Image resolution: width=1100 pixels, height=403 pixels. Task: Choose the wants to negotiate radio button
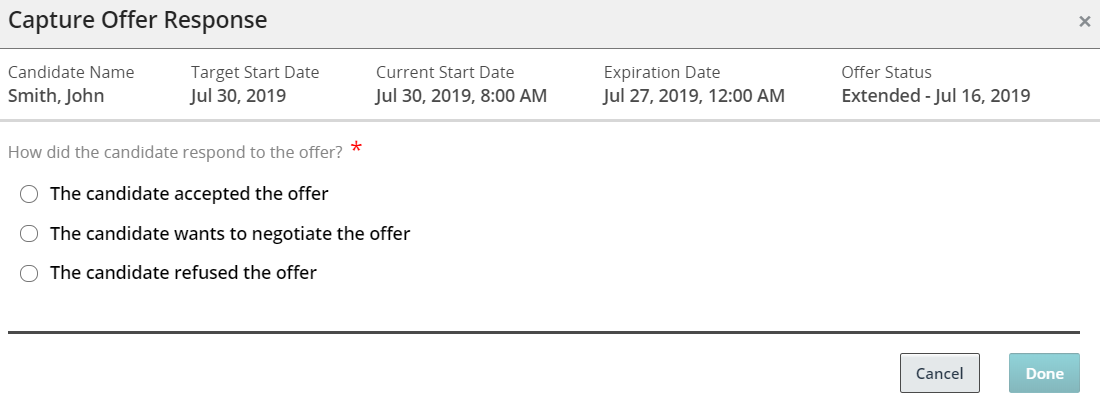pyautogui.click(x=29, y=233)
